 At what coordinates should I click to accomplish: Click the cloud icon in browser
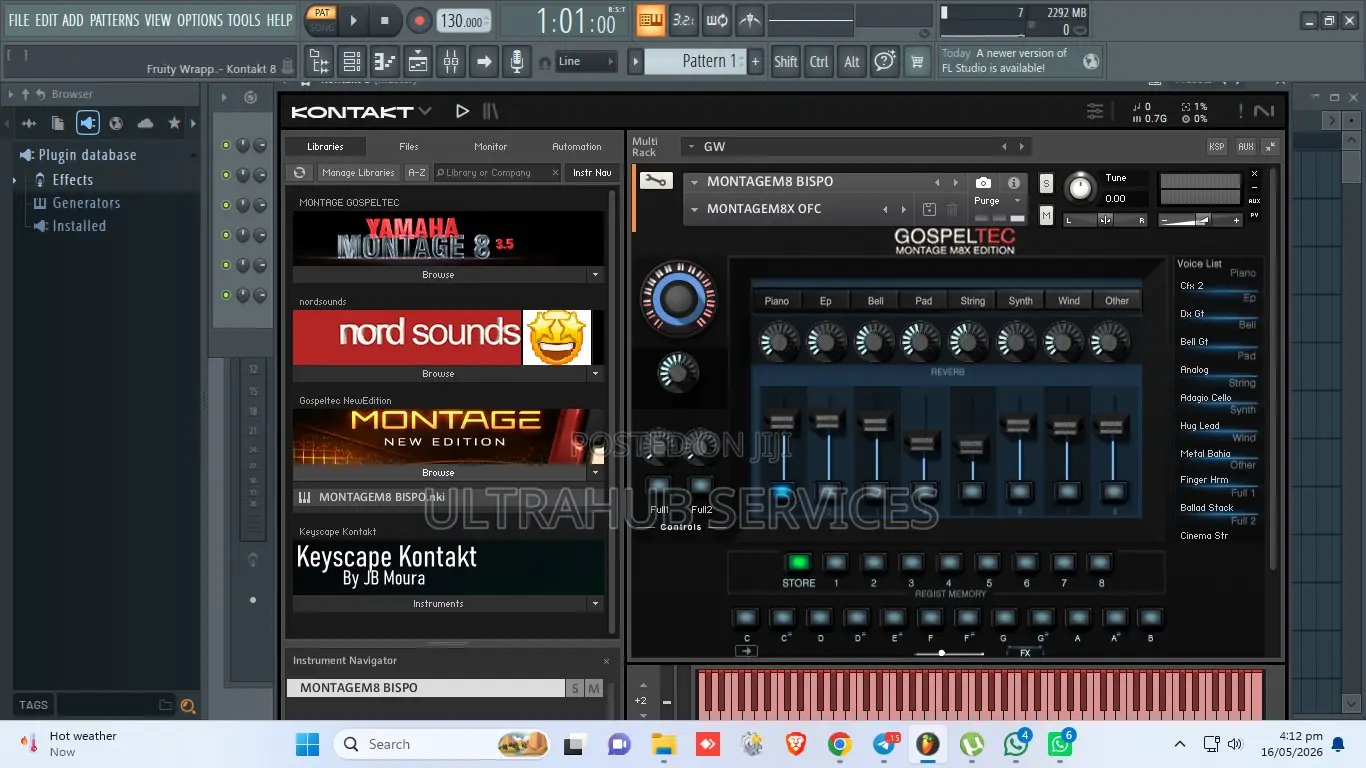point(145,123)
